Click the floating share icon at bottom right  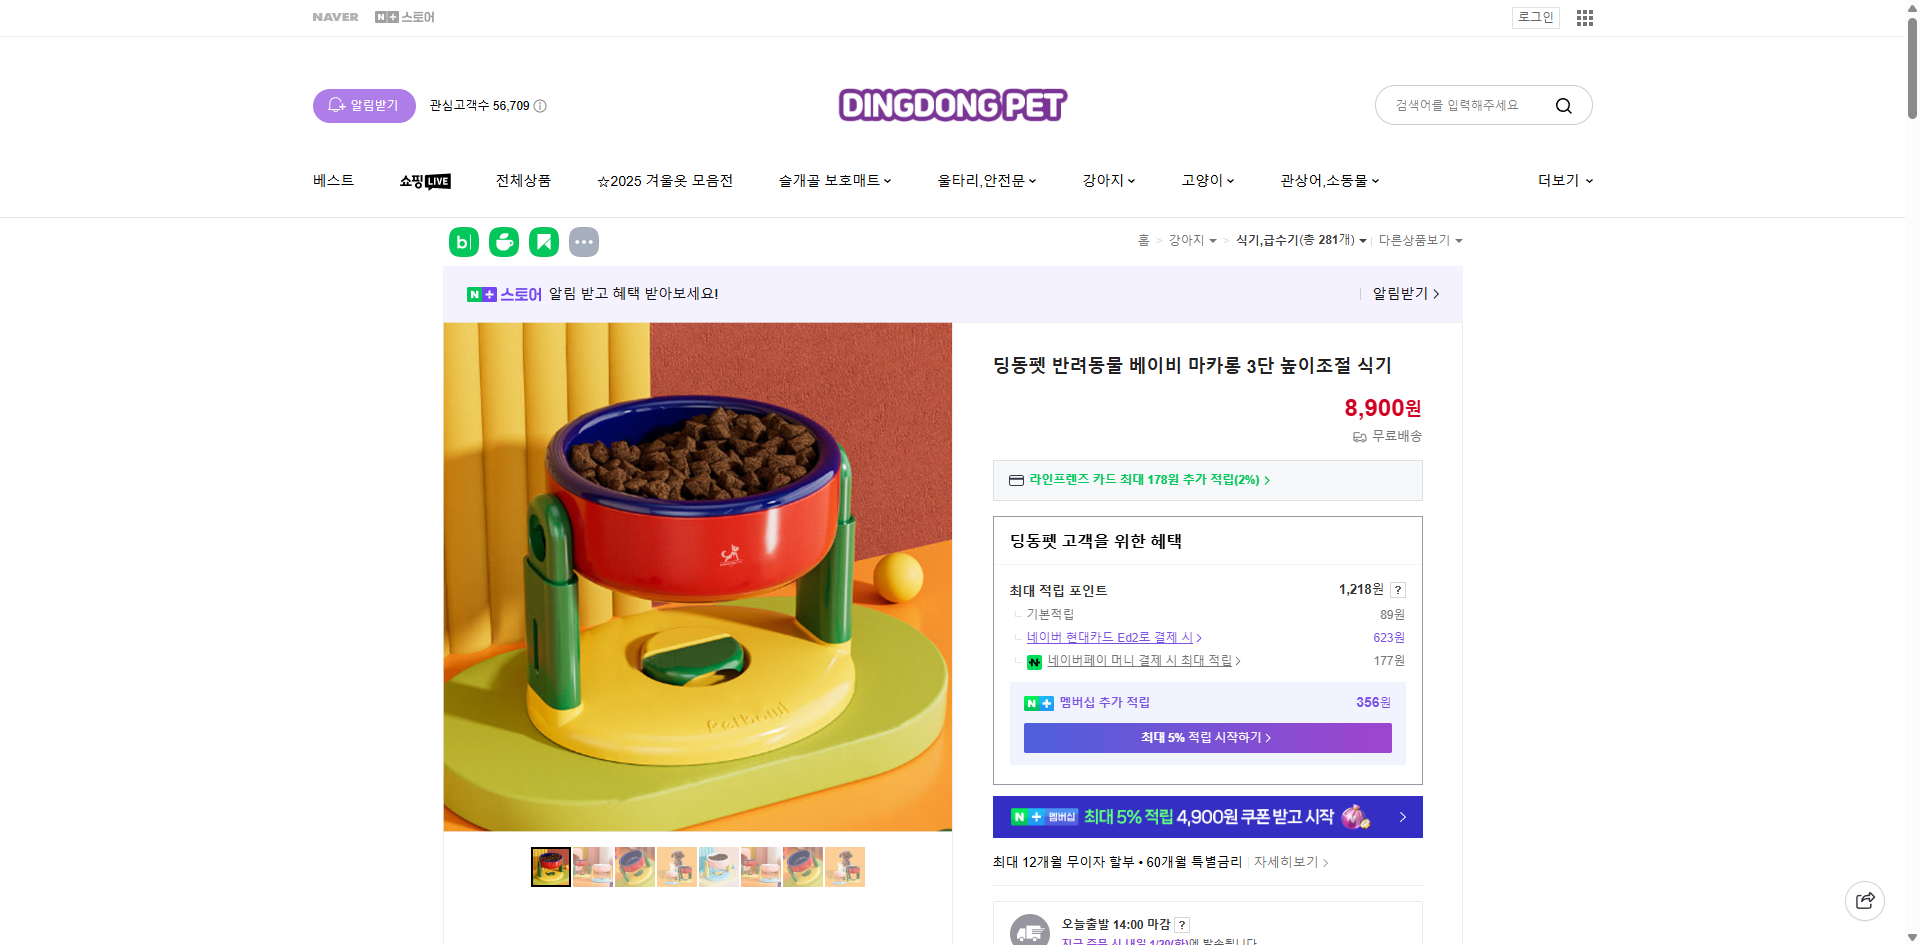click(x=1865, y=900)
